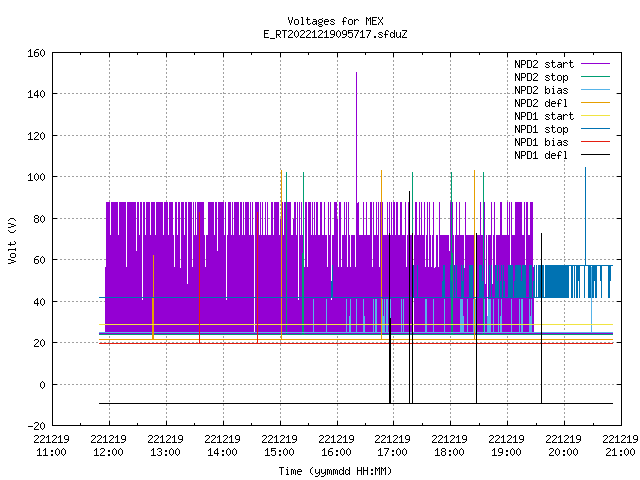Click the x-axis label 221219 20:00
Screen dimensions: 640x480
[563, 446]
